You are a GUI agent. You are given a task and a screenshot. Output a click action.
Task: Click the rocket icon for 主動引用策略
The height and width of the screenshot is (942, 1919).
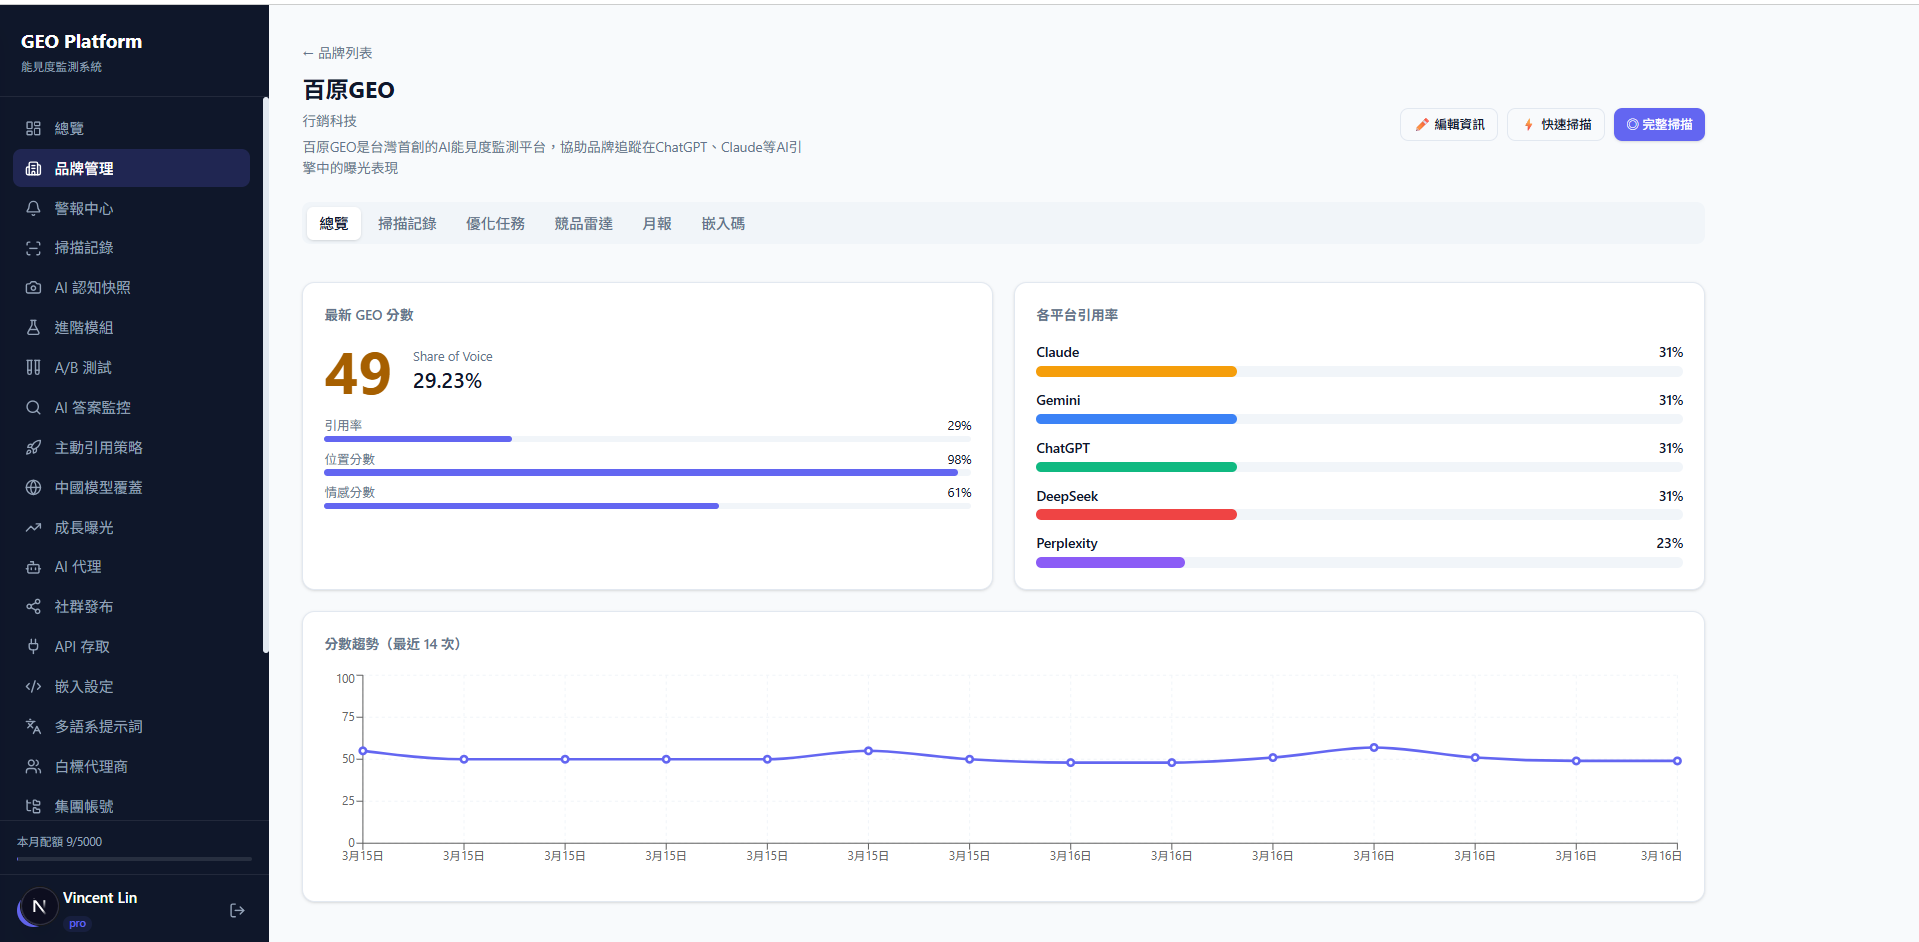[33, 448]
